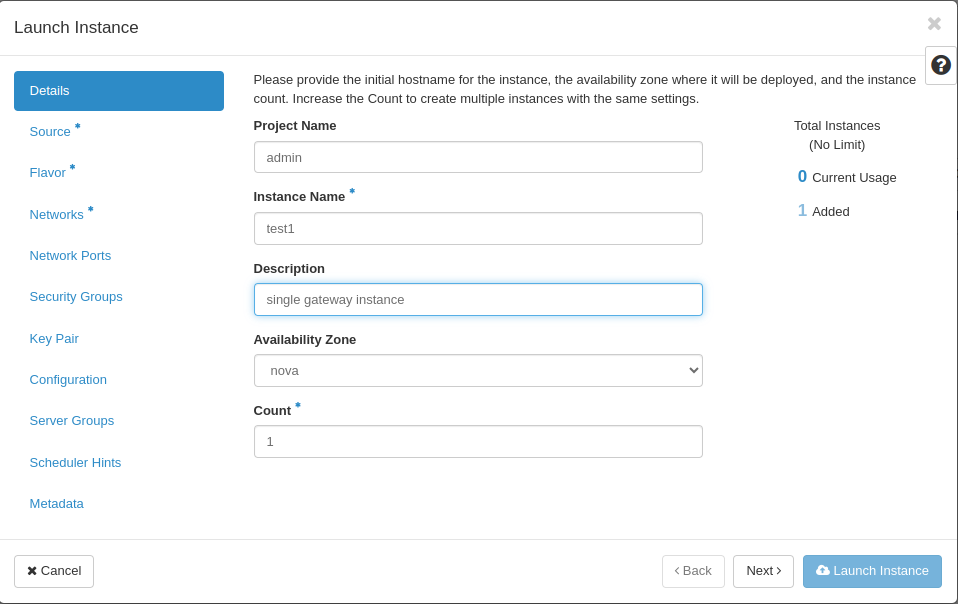Click the back chevron on the Back button
The height and width of the screenshot is (604, 958).
pyautogui.click(x=679, y=571)
